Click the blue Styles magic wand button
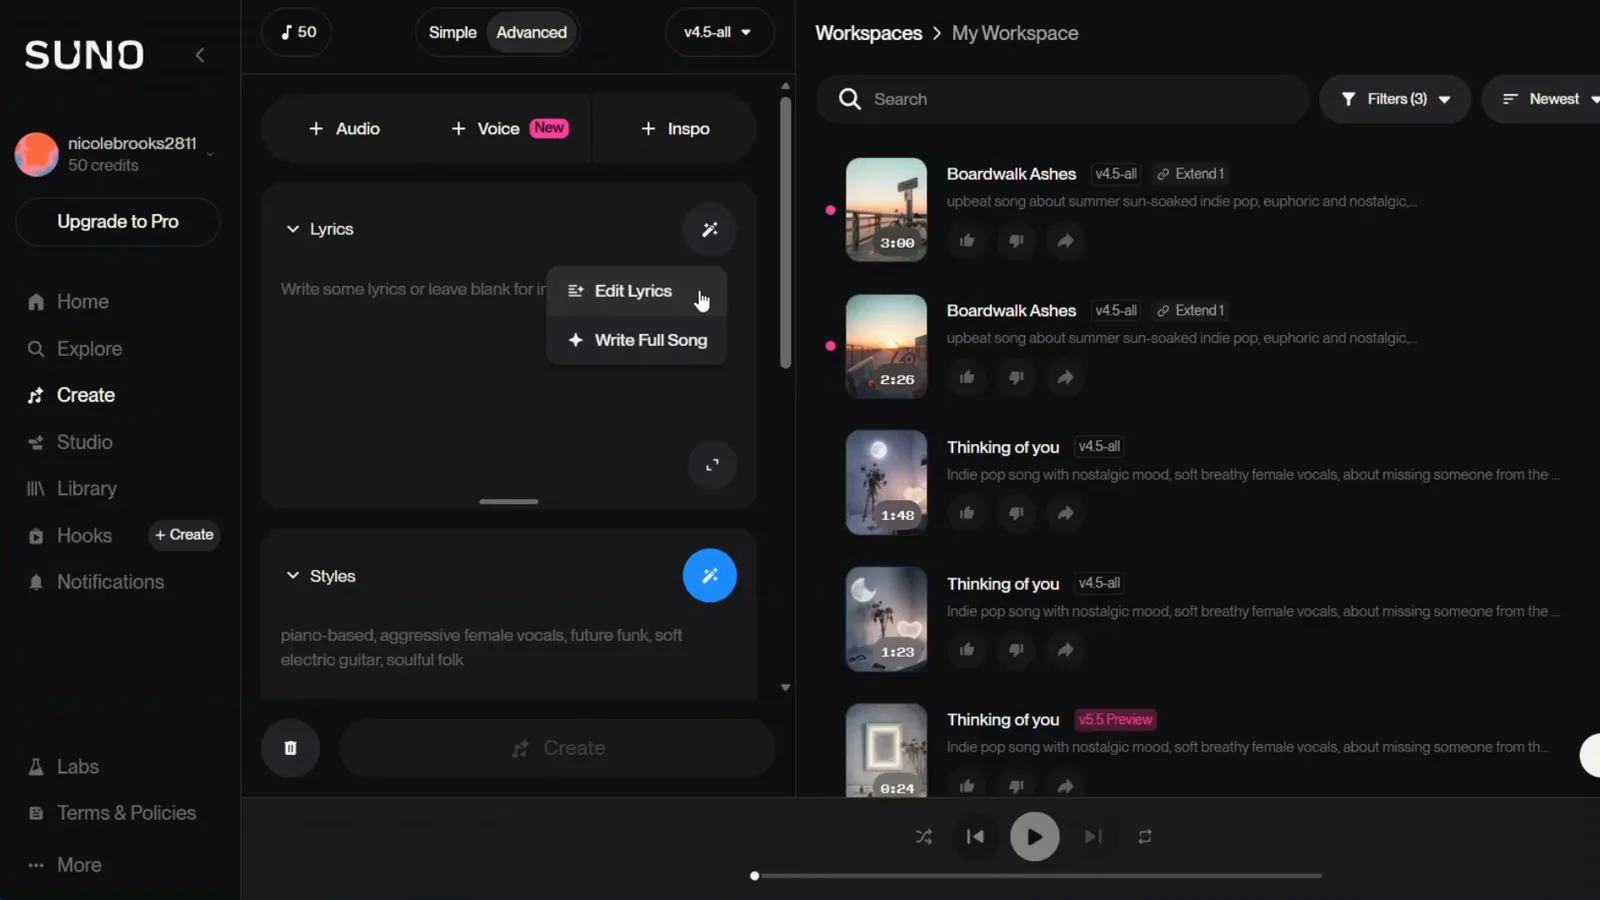Image resolution: width=1600 pixels, height=900 pixels. 710,576
